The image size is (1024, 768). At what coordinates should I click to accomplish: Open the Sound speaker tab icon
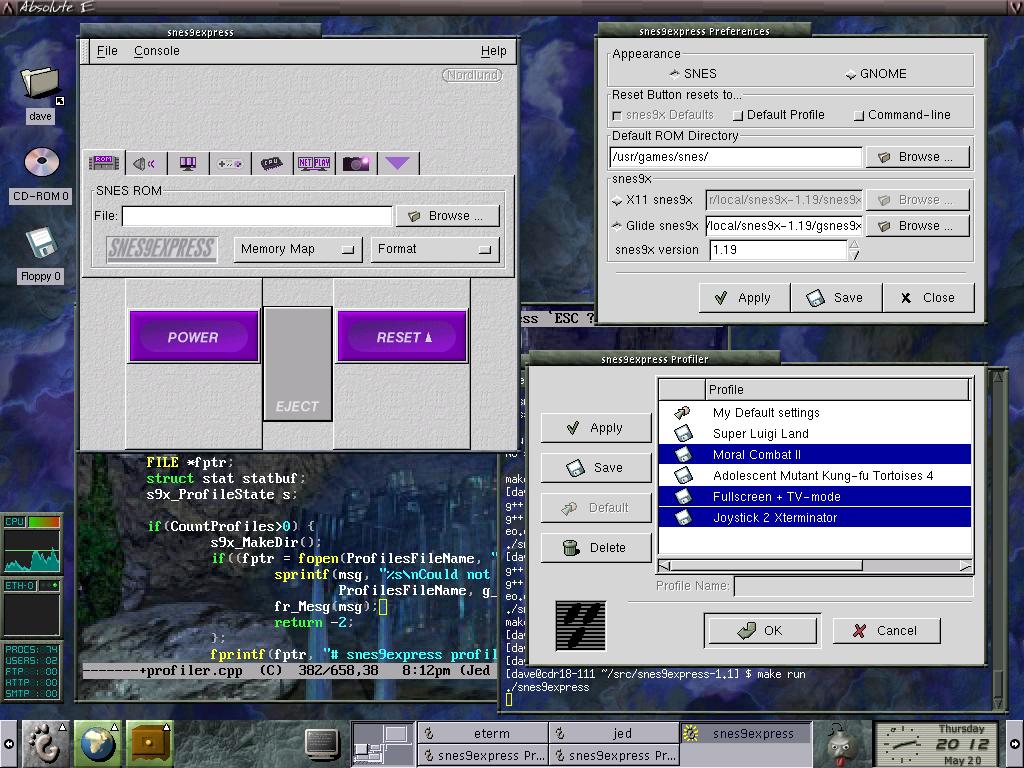[144, 163]
